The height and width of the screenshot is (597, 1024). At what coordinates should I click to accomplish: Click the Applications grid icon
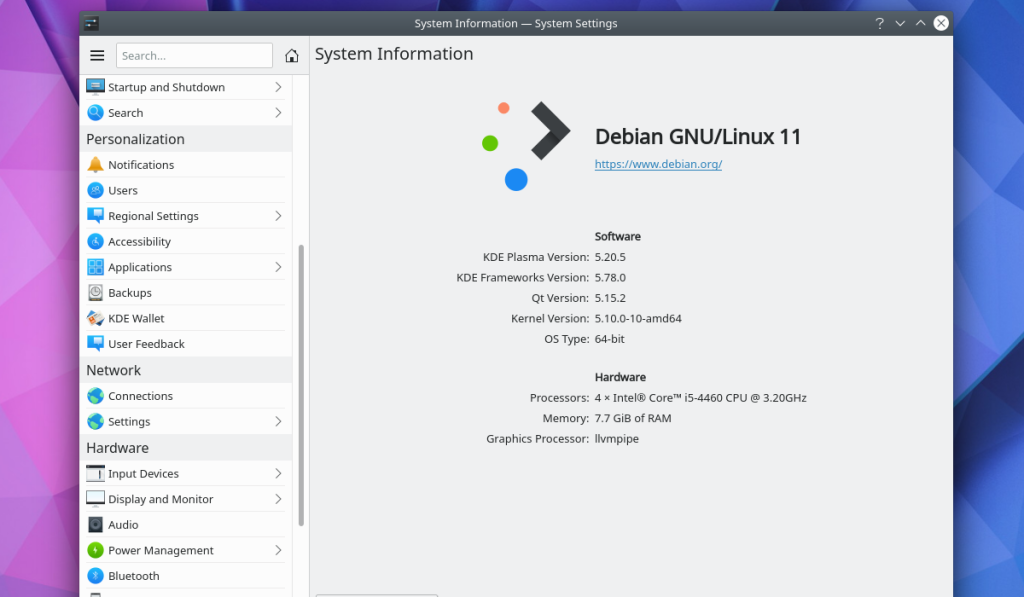click(95, 266)
